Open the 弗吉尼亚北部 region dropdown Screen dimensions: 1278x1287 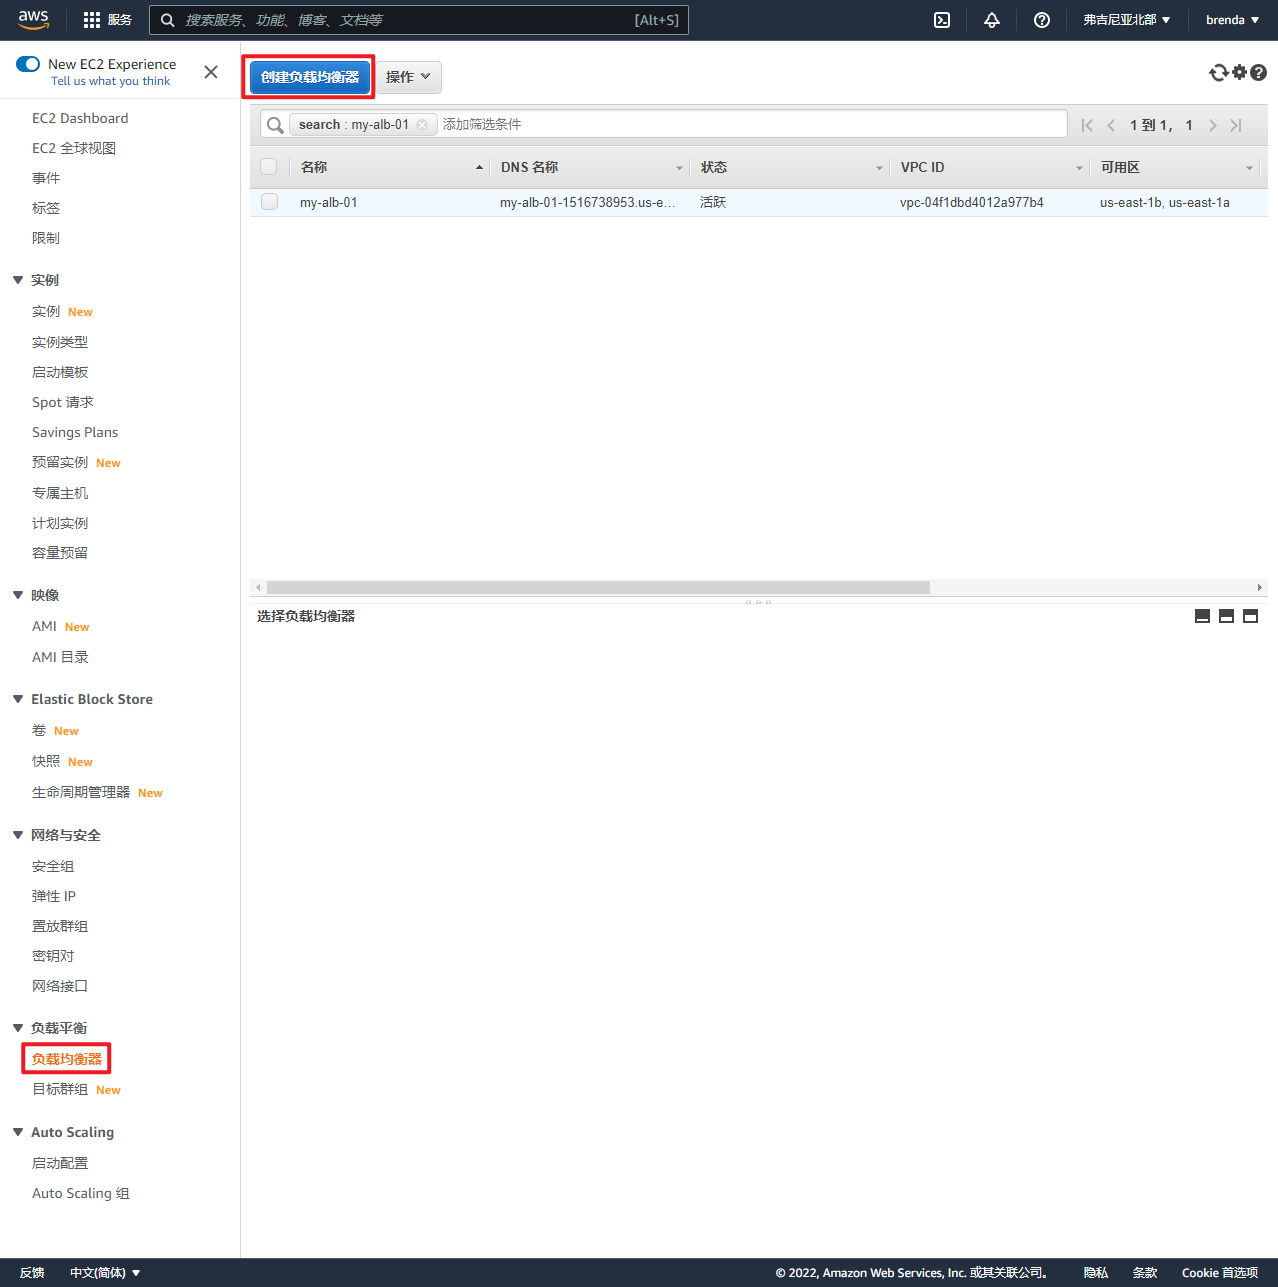click(x=1127, y=20)
